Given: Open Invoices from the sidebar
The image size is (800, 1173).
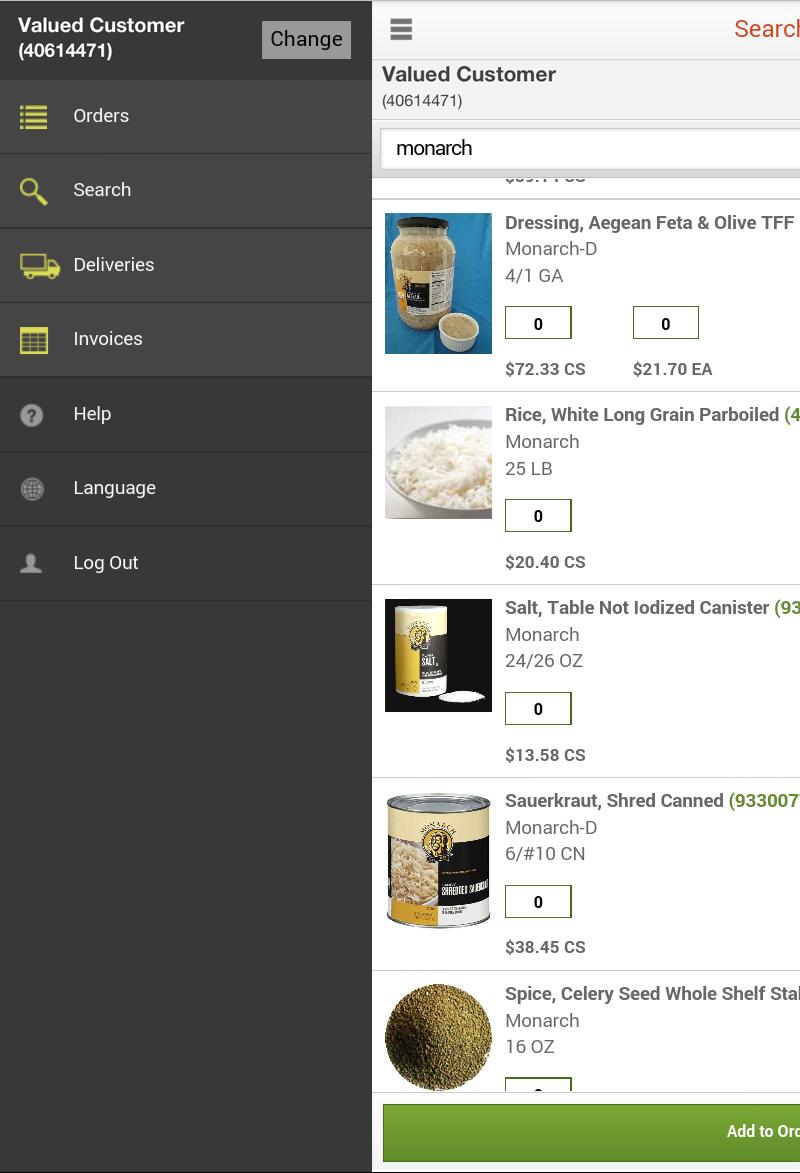Looking at the screenshot, I should click(186, 340).
